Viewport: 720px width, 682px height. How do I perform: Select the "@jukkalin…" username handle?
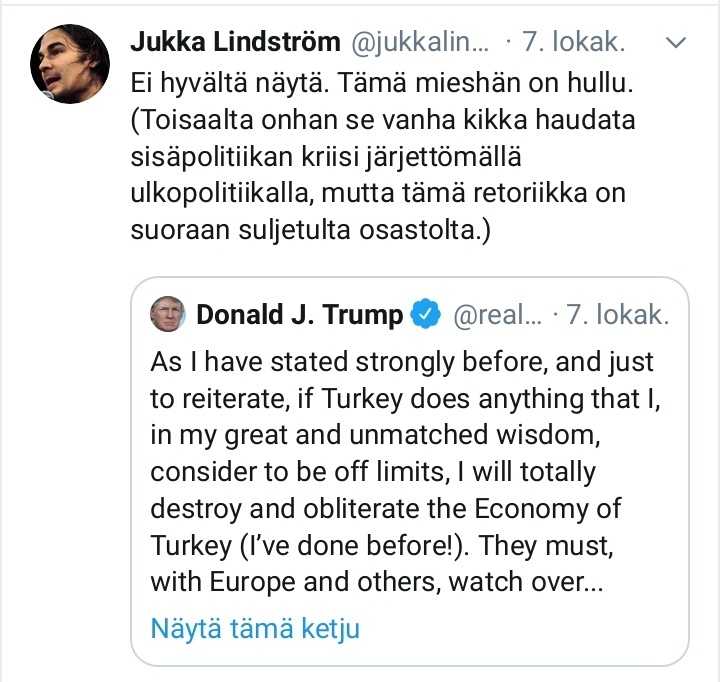(x=417, y=44)
